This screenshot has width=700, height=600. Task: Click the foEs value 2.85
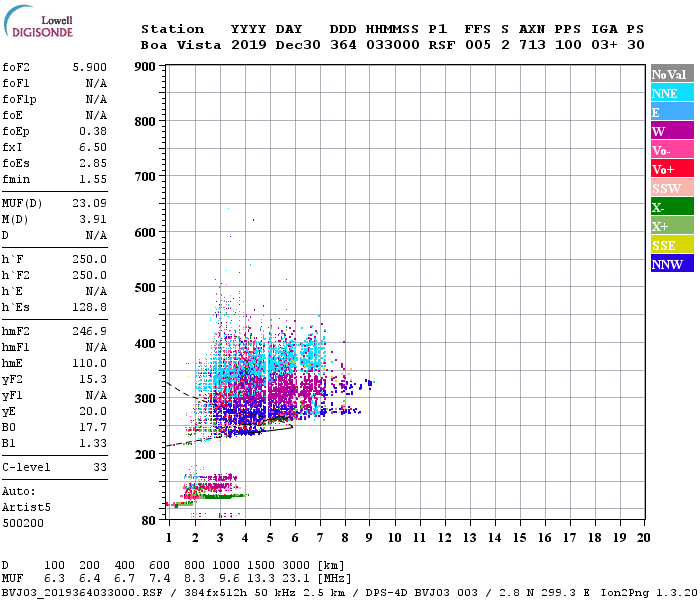93,163
